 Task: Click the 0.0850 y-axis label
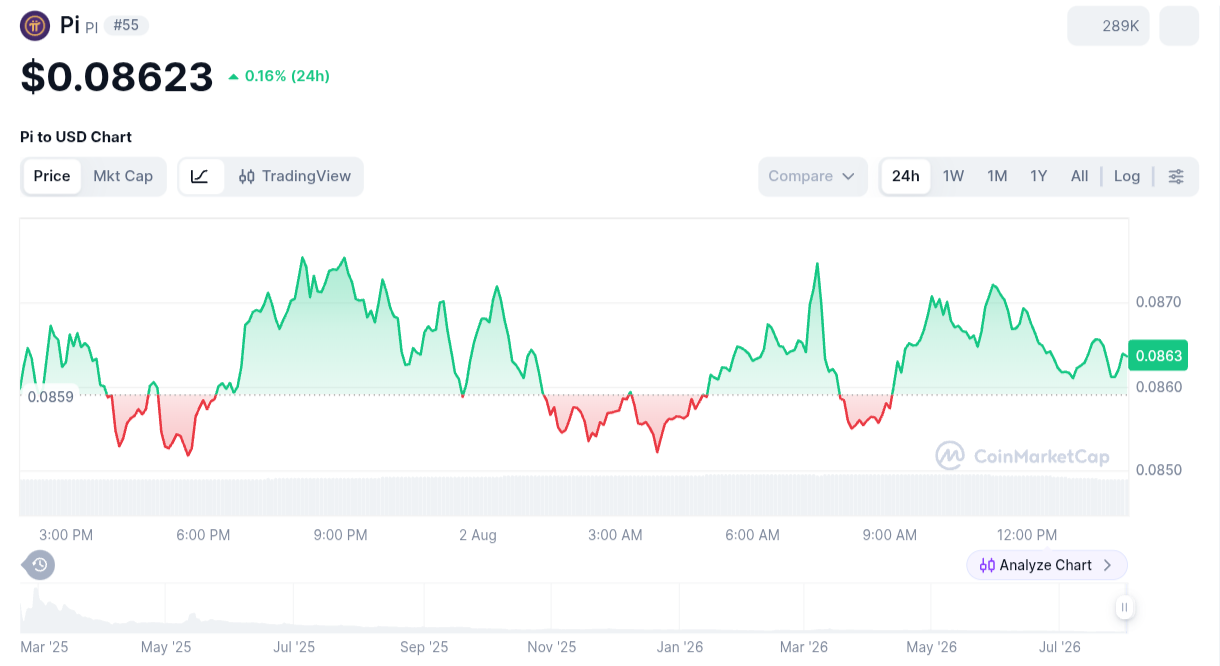(1159, 470)
